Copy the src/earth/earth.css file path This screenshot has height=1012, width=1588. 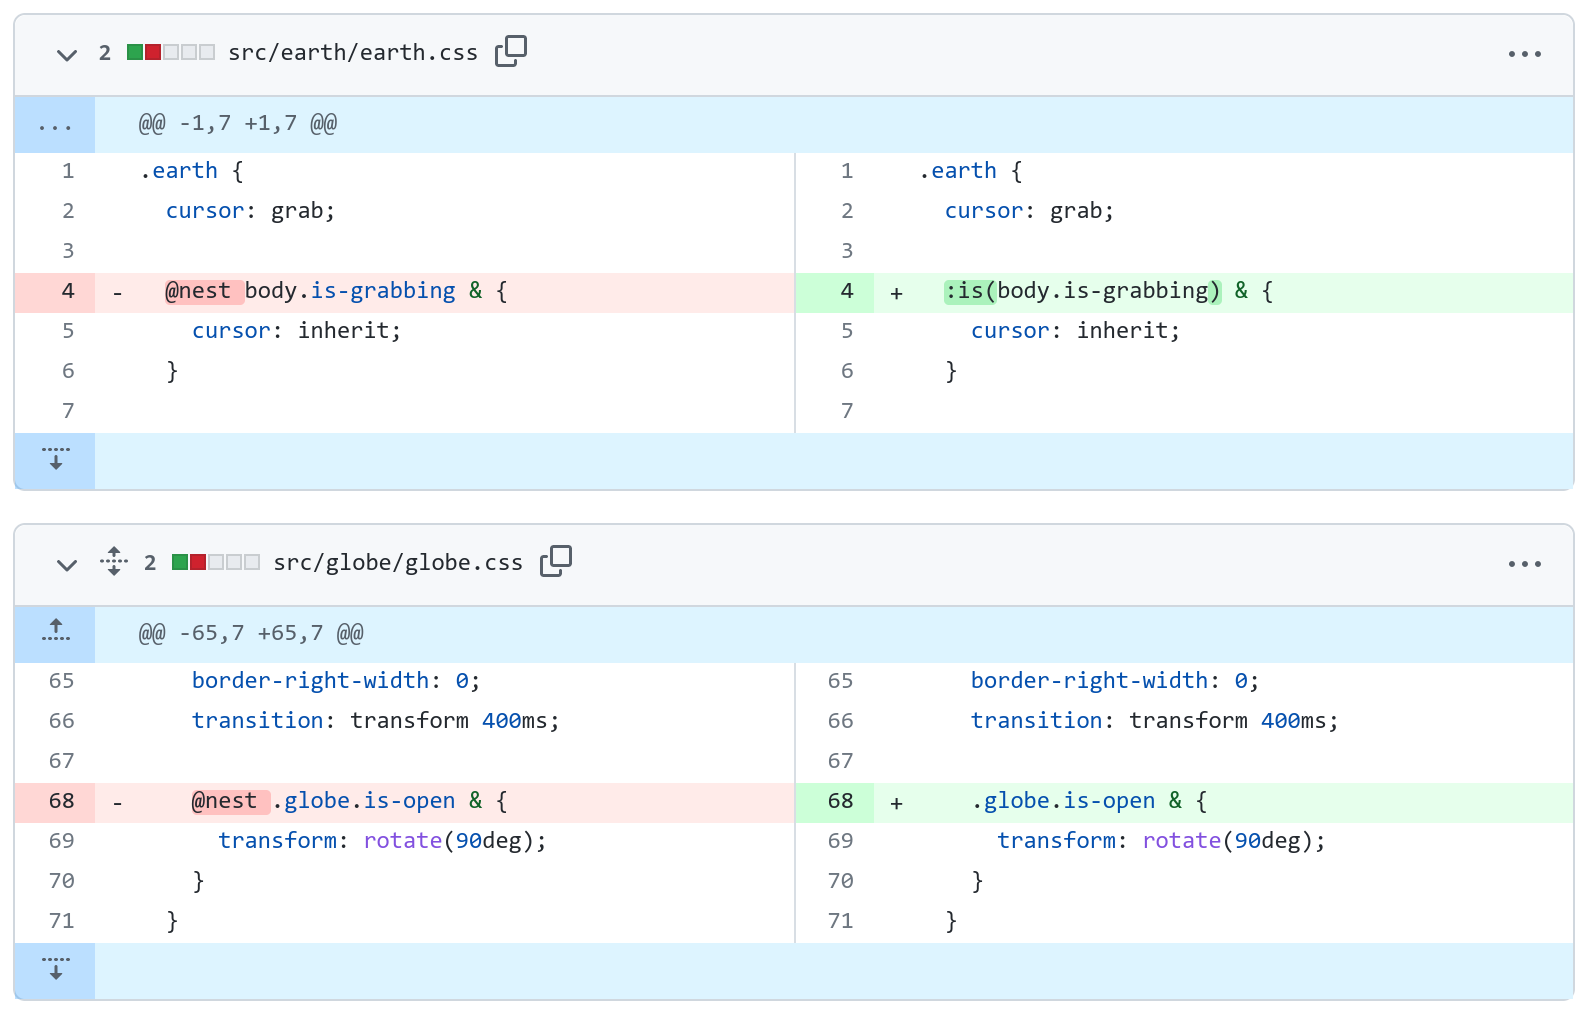511,51
